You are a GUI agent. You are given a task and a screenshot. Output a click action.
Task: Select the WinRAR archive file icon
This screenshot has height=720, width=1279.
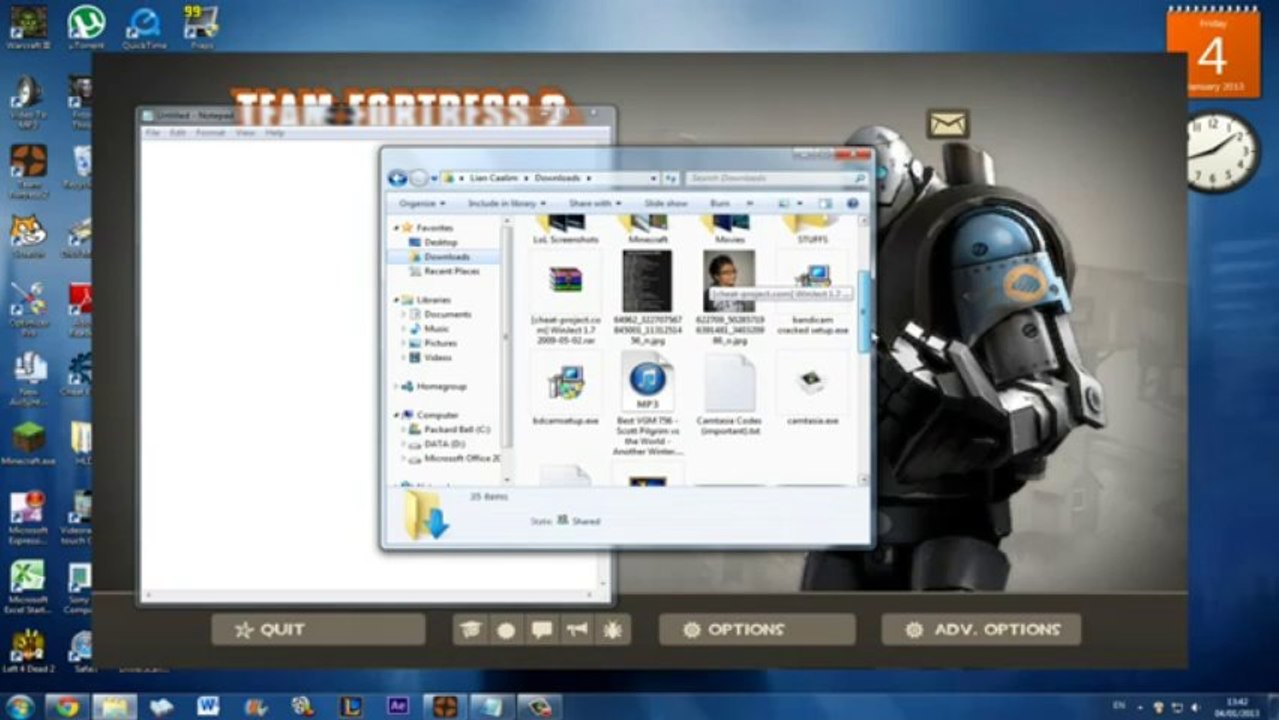pos(565,280)
